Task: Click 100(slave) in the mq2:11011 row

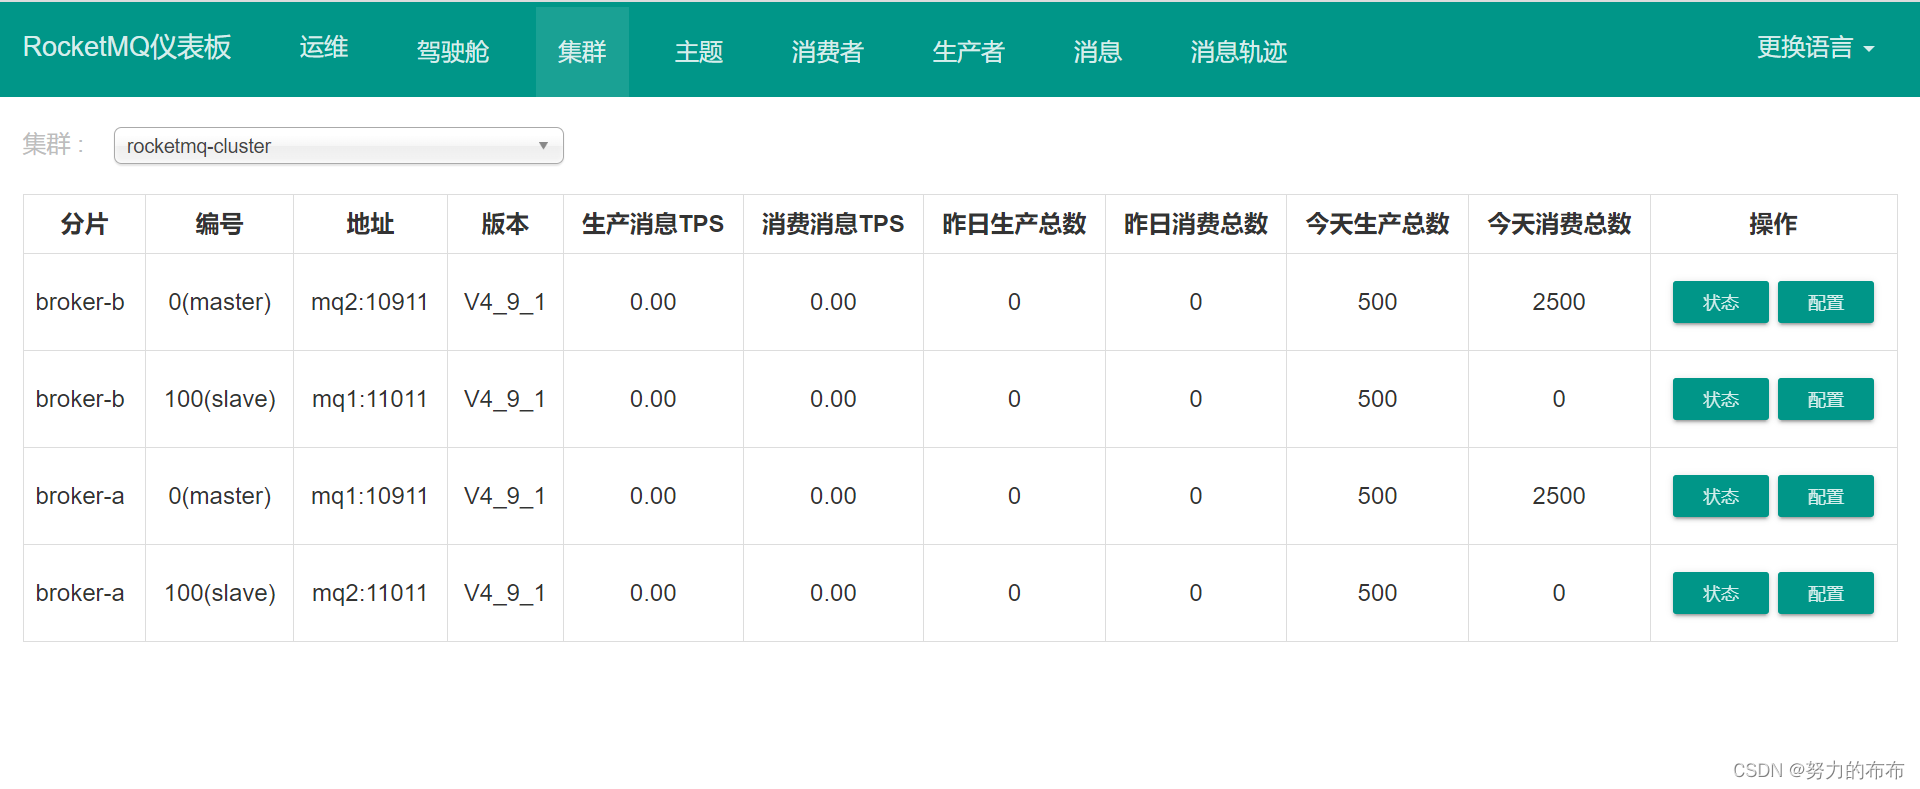Action: click(x=220, y=593)
